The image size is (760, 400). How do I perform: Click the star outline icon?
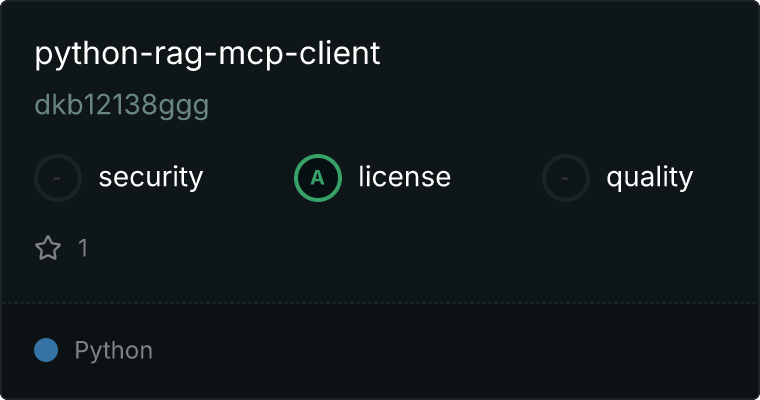tap(48, 248)
